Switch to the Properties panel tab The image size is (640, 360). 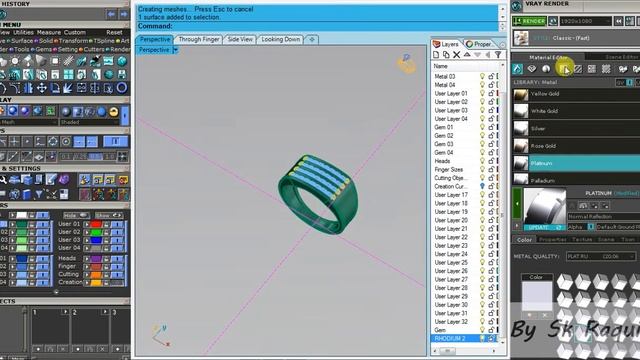tap(480, 44)
